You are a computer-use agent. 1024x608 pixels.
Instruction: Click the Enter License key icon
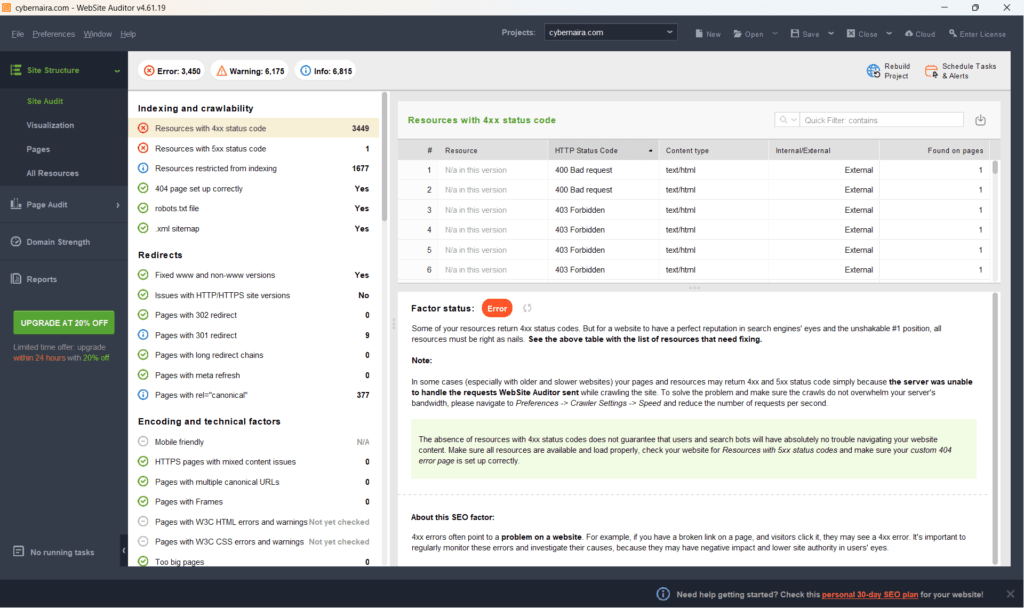953,33
